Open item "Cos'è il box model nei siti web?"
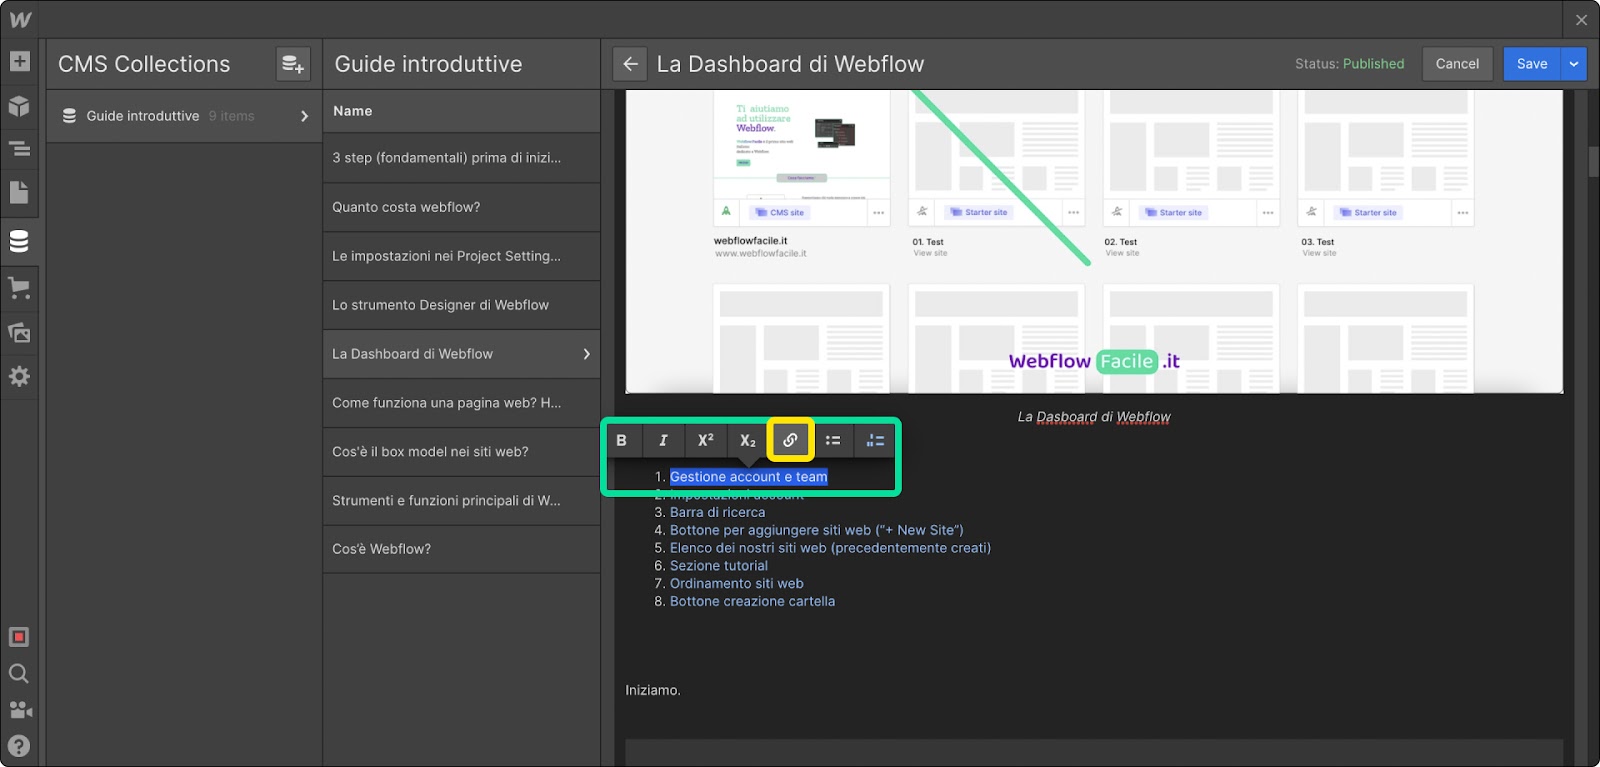The image size is (1600, 767). tap(461, 452)
